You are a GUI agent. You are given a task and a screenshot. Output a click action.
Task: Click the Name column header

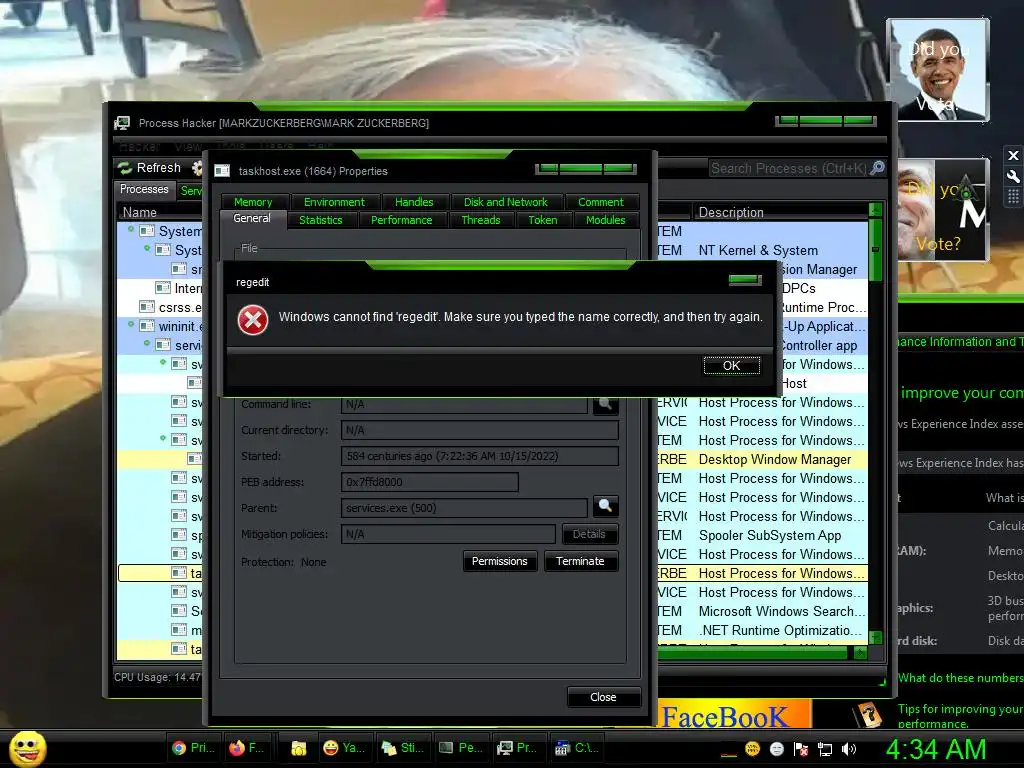pyautogui.click(x=160, y=212)
